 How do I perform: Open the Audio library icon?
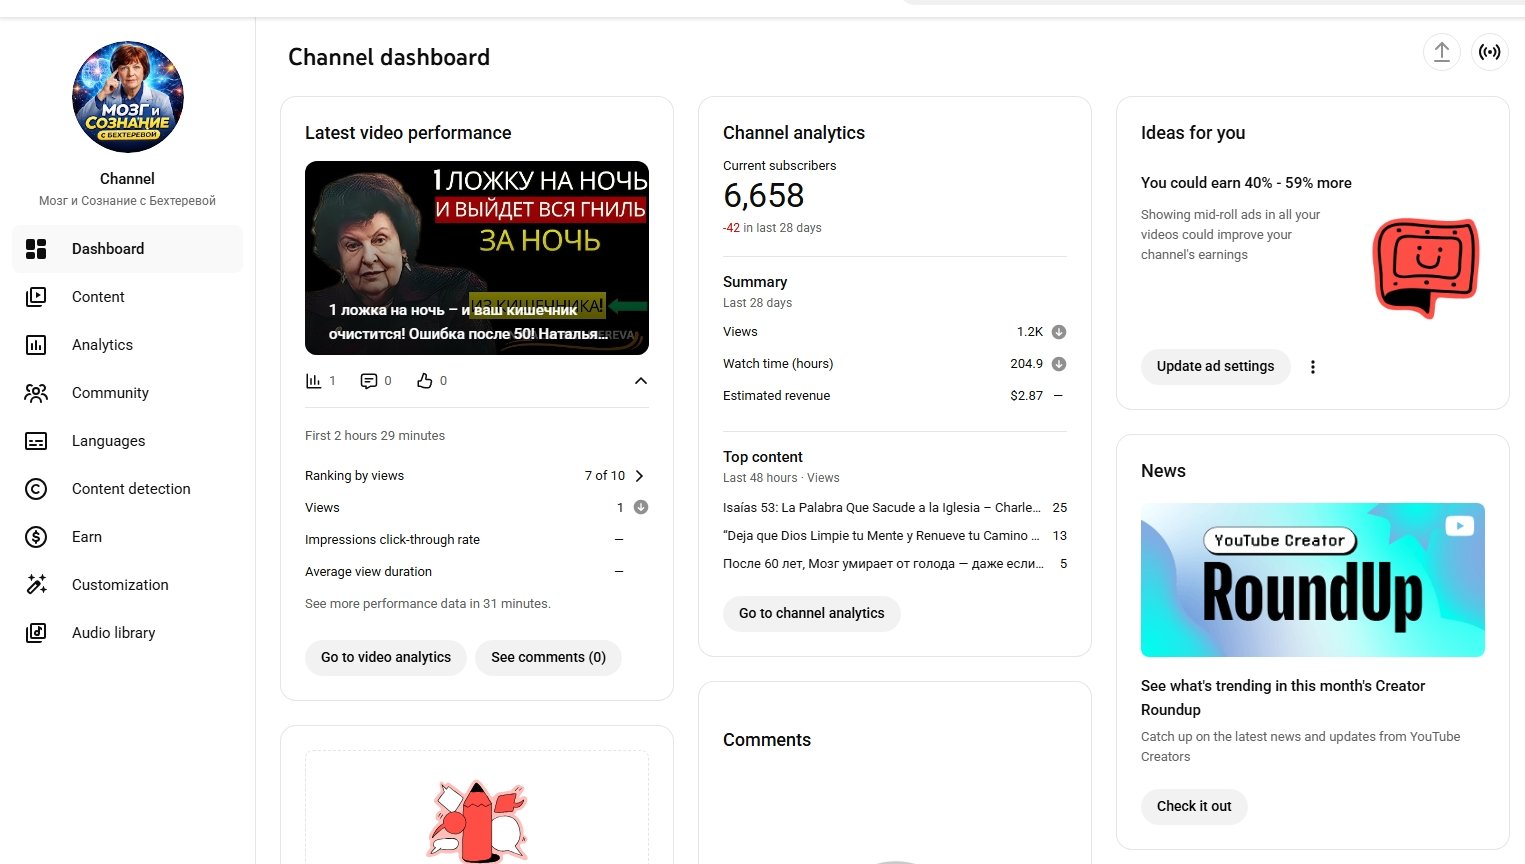36,633
